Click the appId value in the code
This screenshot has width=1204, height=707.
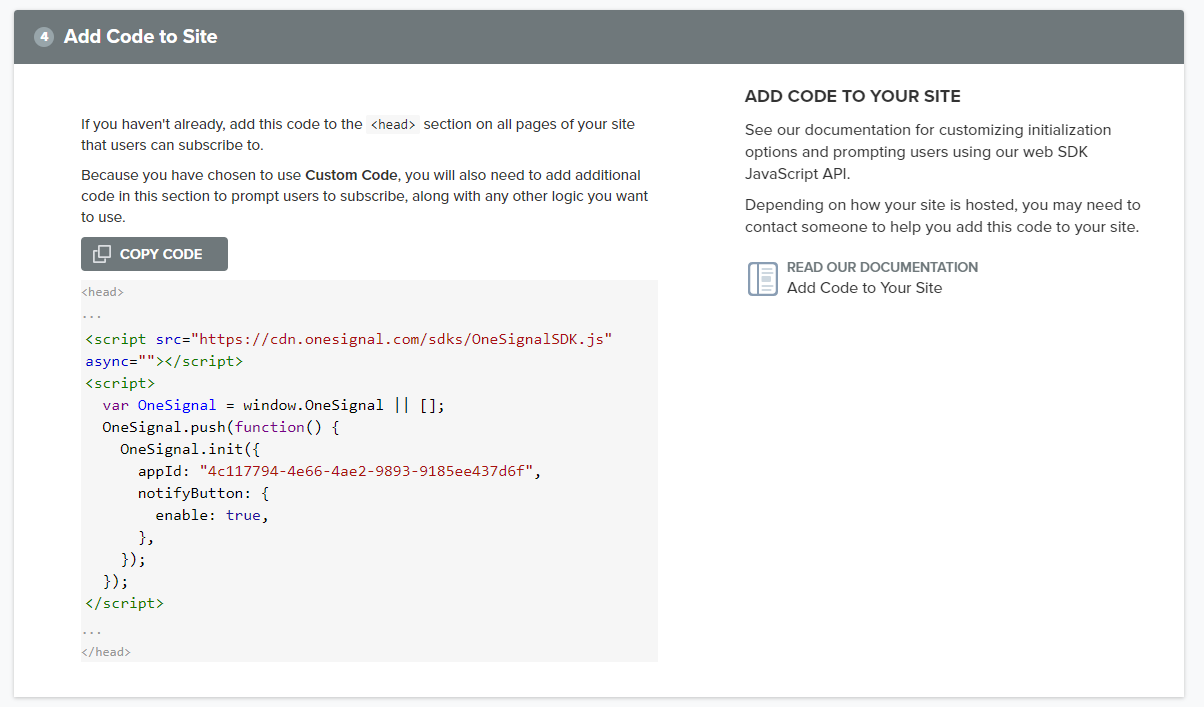(369, 471)
